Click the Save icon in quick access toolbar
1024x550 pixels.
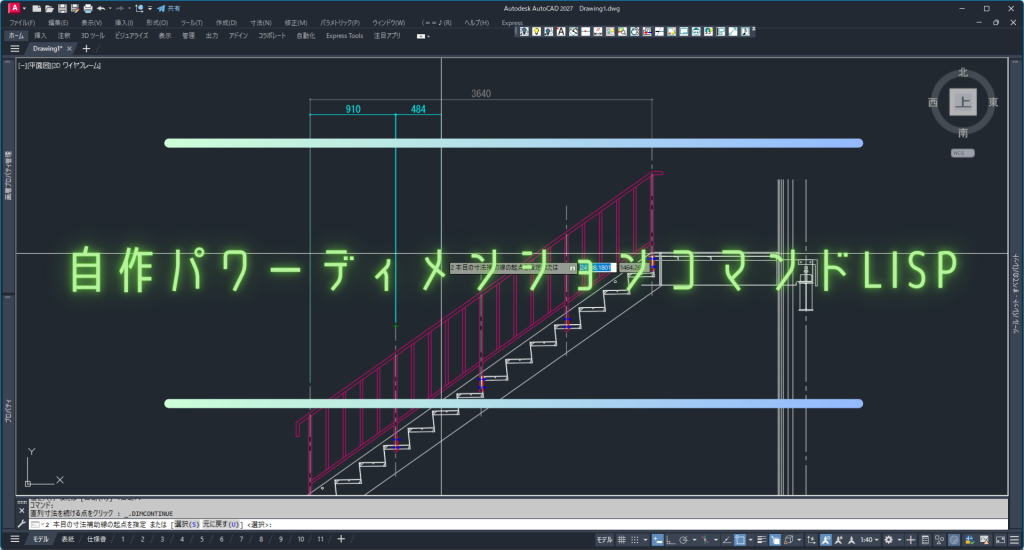coord(62,8)
